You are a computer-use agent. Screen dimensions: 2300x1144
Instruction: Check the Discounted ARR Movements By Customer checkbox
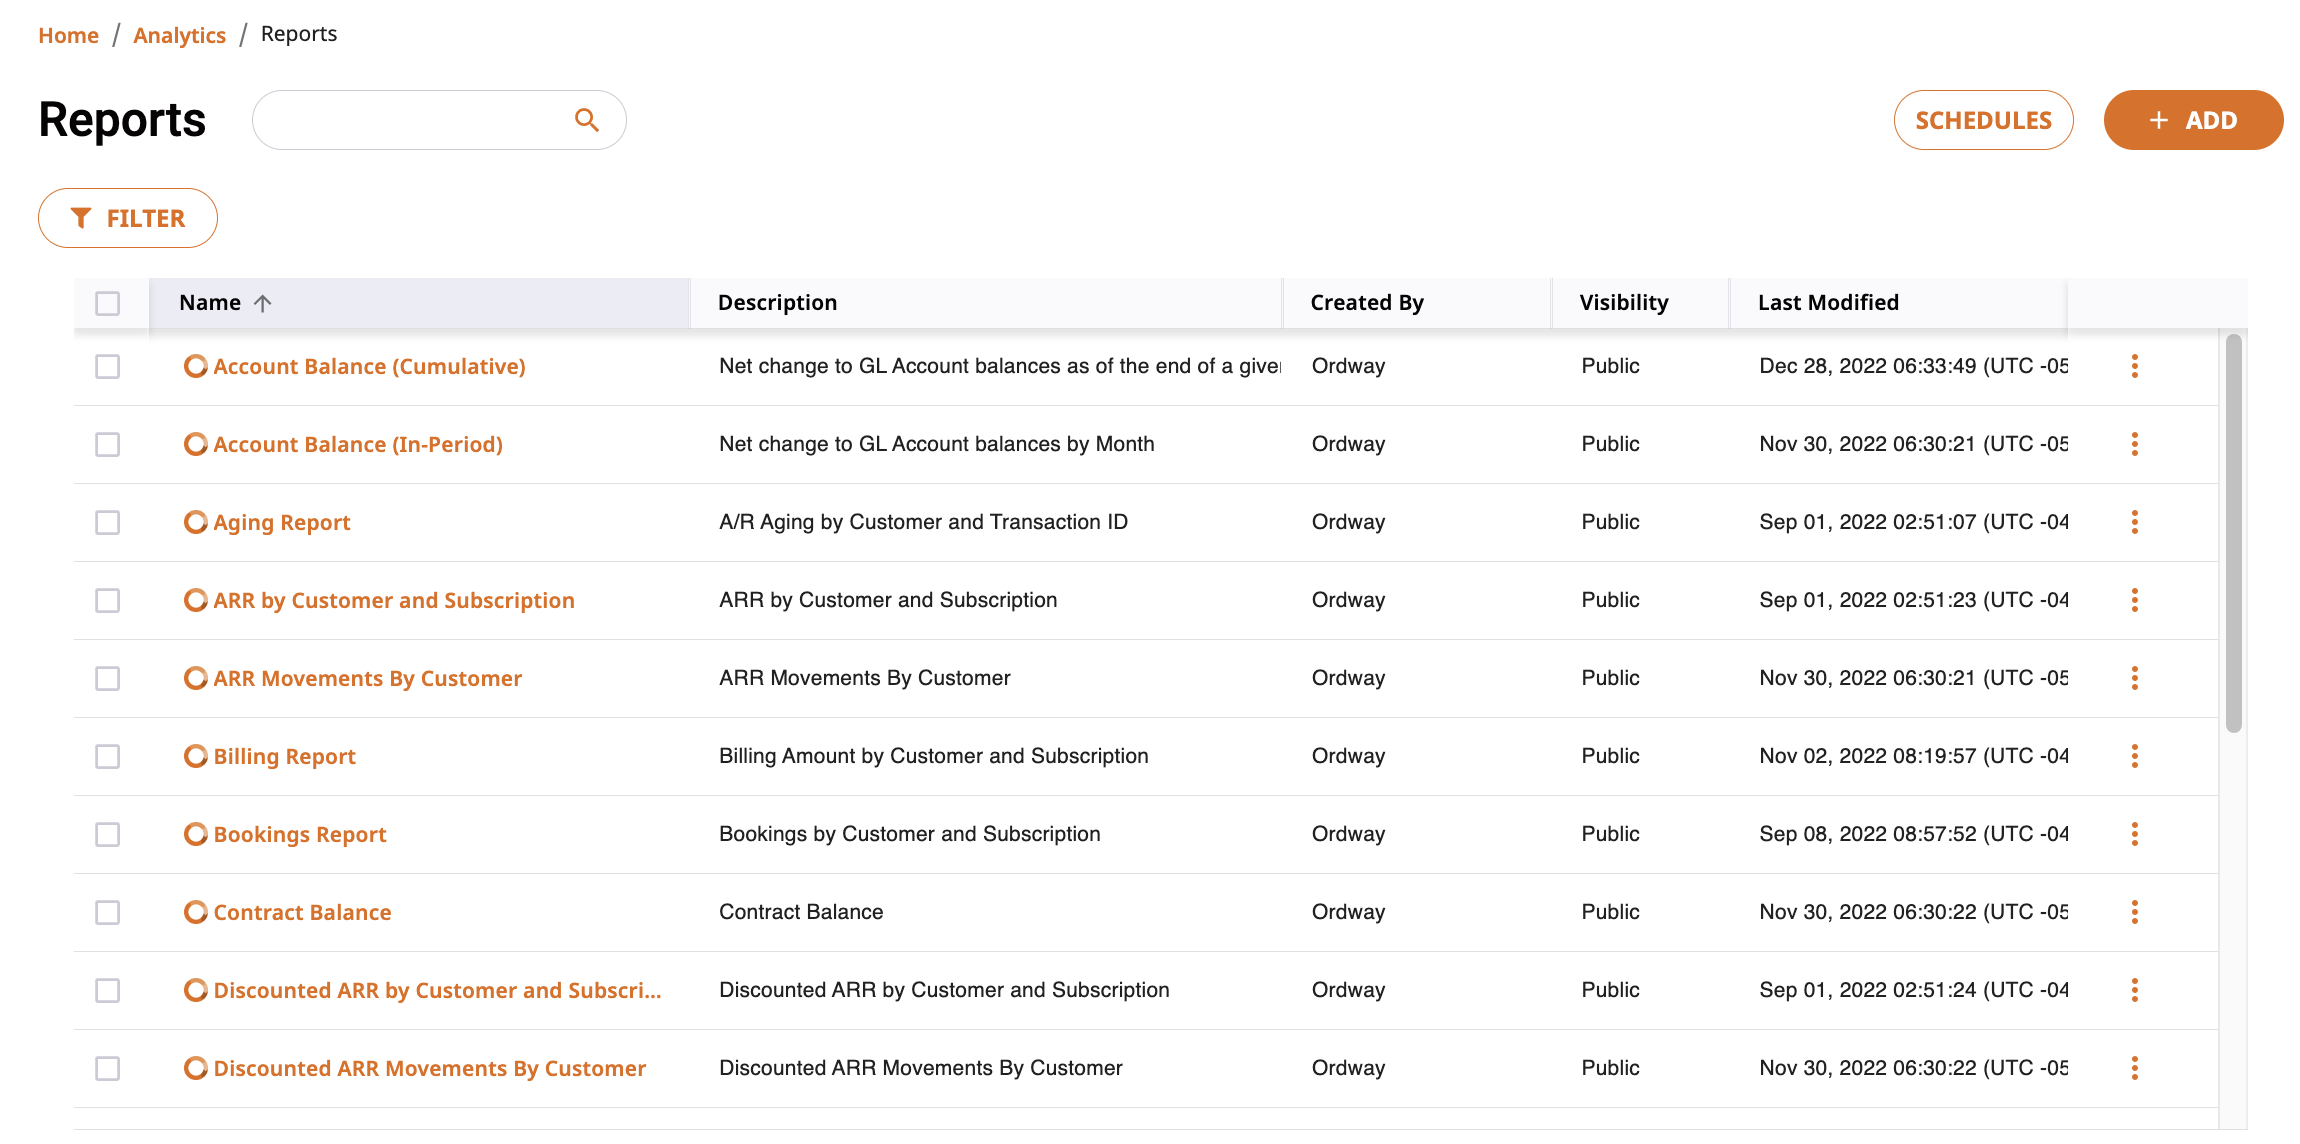(108, 1068)
